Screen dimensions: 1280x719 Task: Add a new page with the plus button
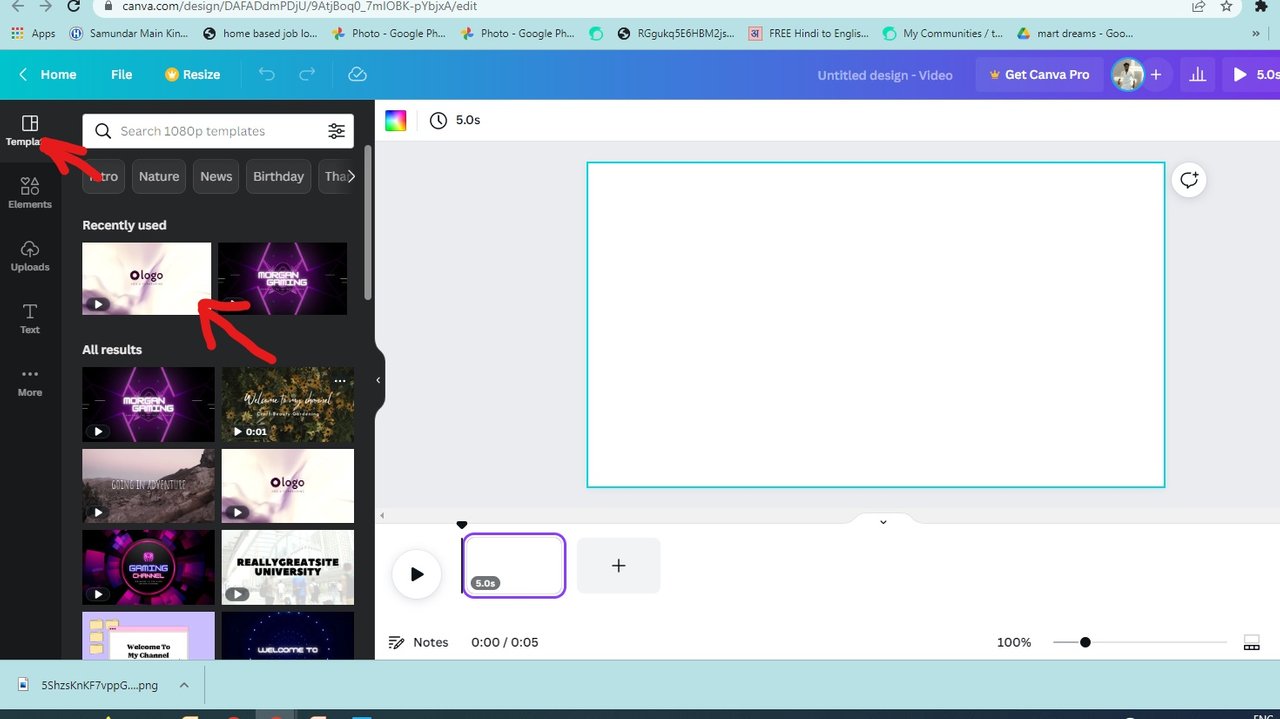(618, 566)
